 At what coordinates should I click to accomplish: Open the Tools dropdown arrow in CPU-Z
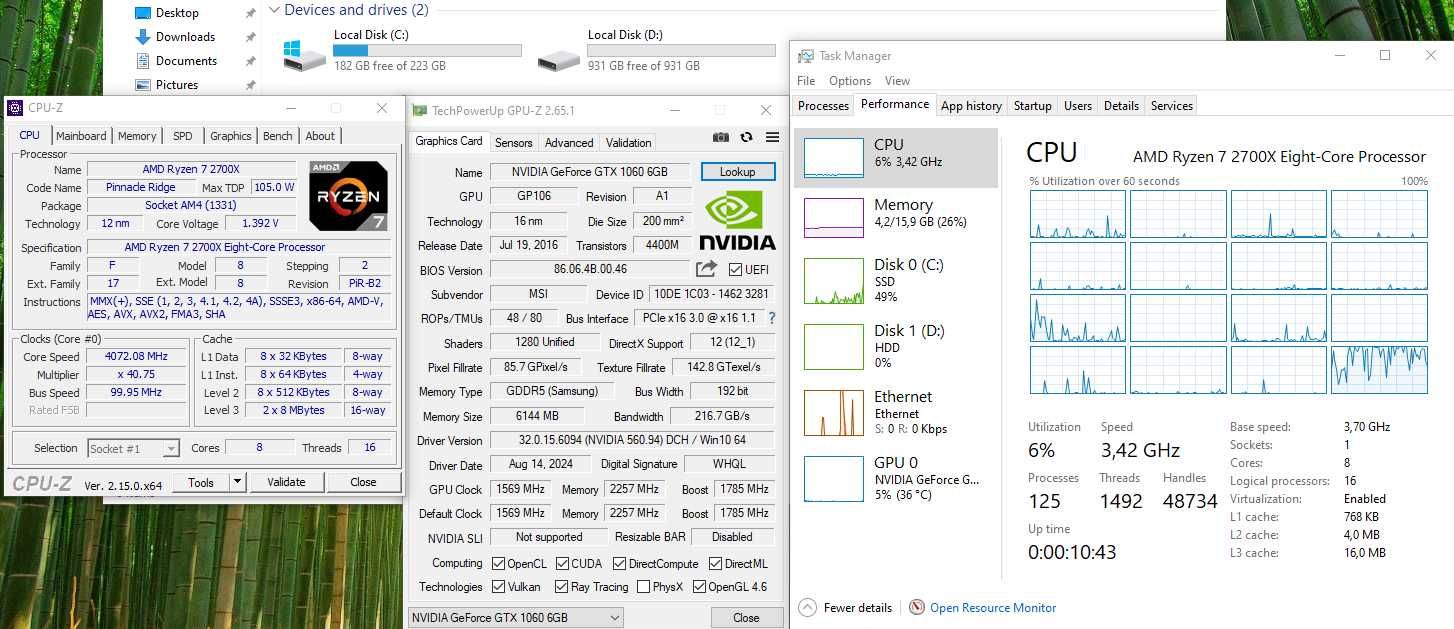(x=237, y=482)
